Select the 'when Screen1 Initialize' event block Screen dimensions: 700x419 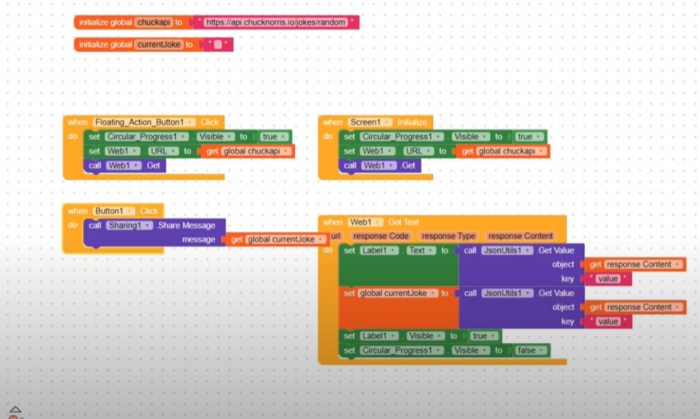(332, 121)
